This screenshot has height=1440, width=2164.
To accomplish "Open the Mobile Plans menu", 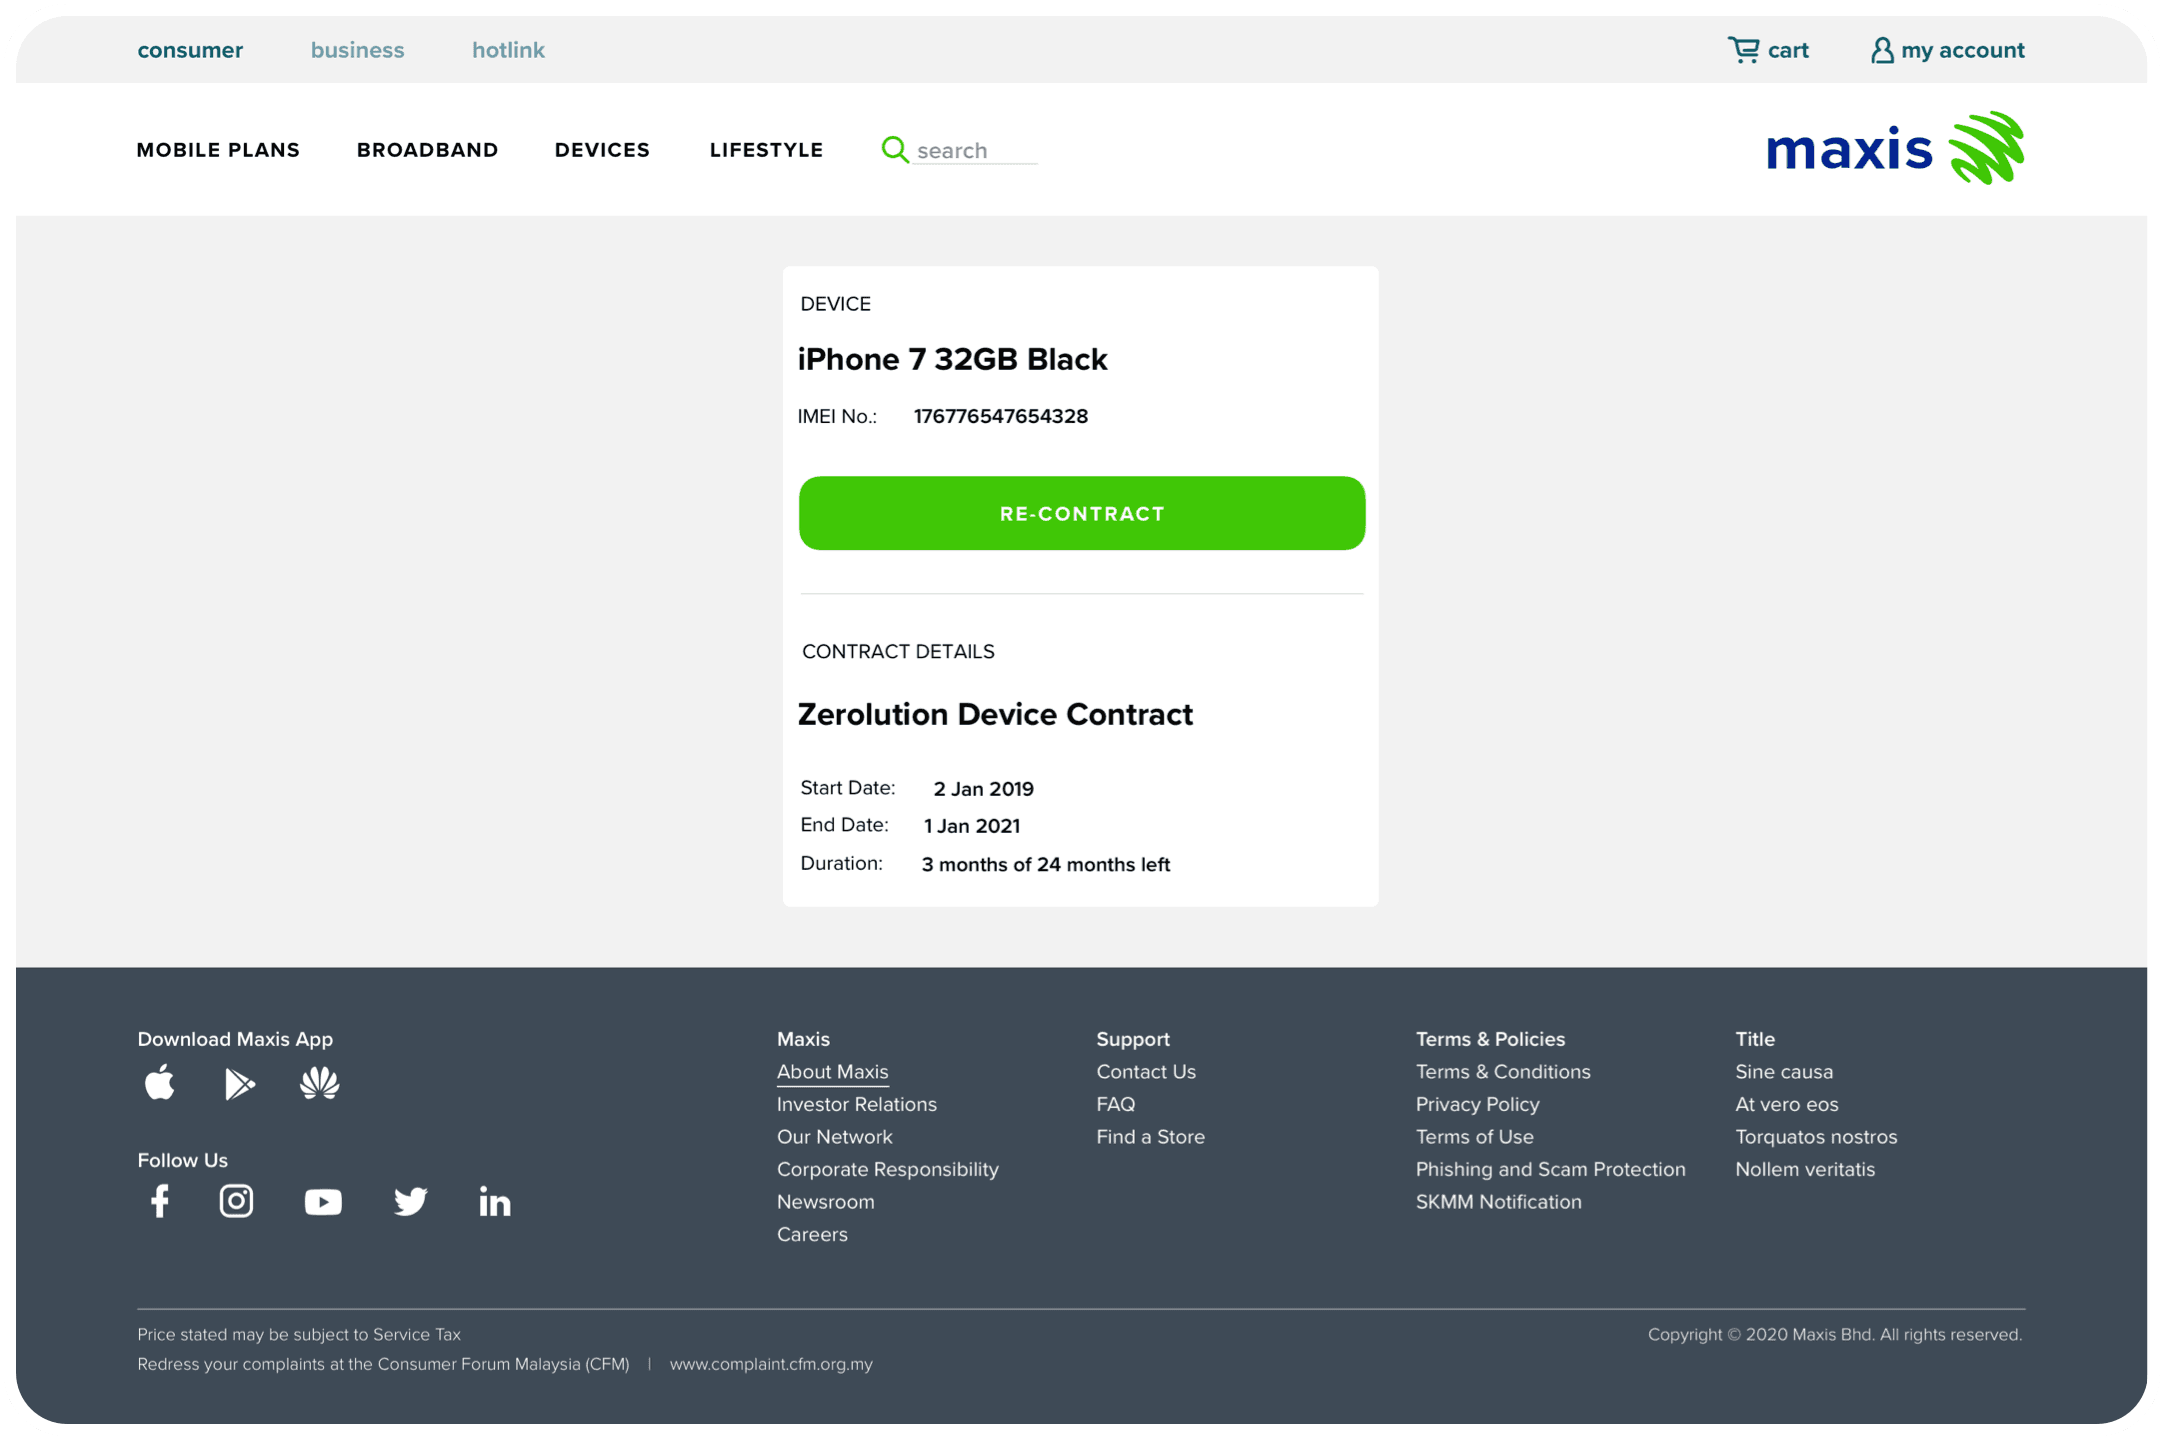I will coord(218,150).
